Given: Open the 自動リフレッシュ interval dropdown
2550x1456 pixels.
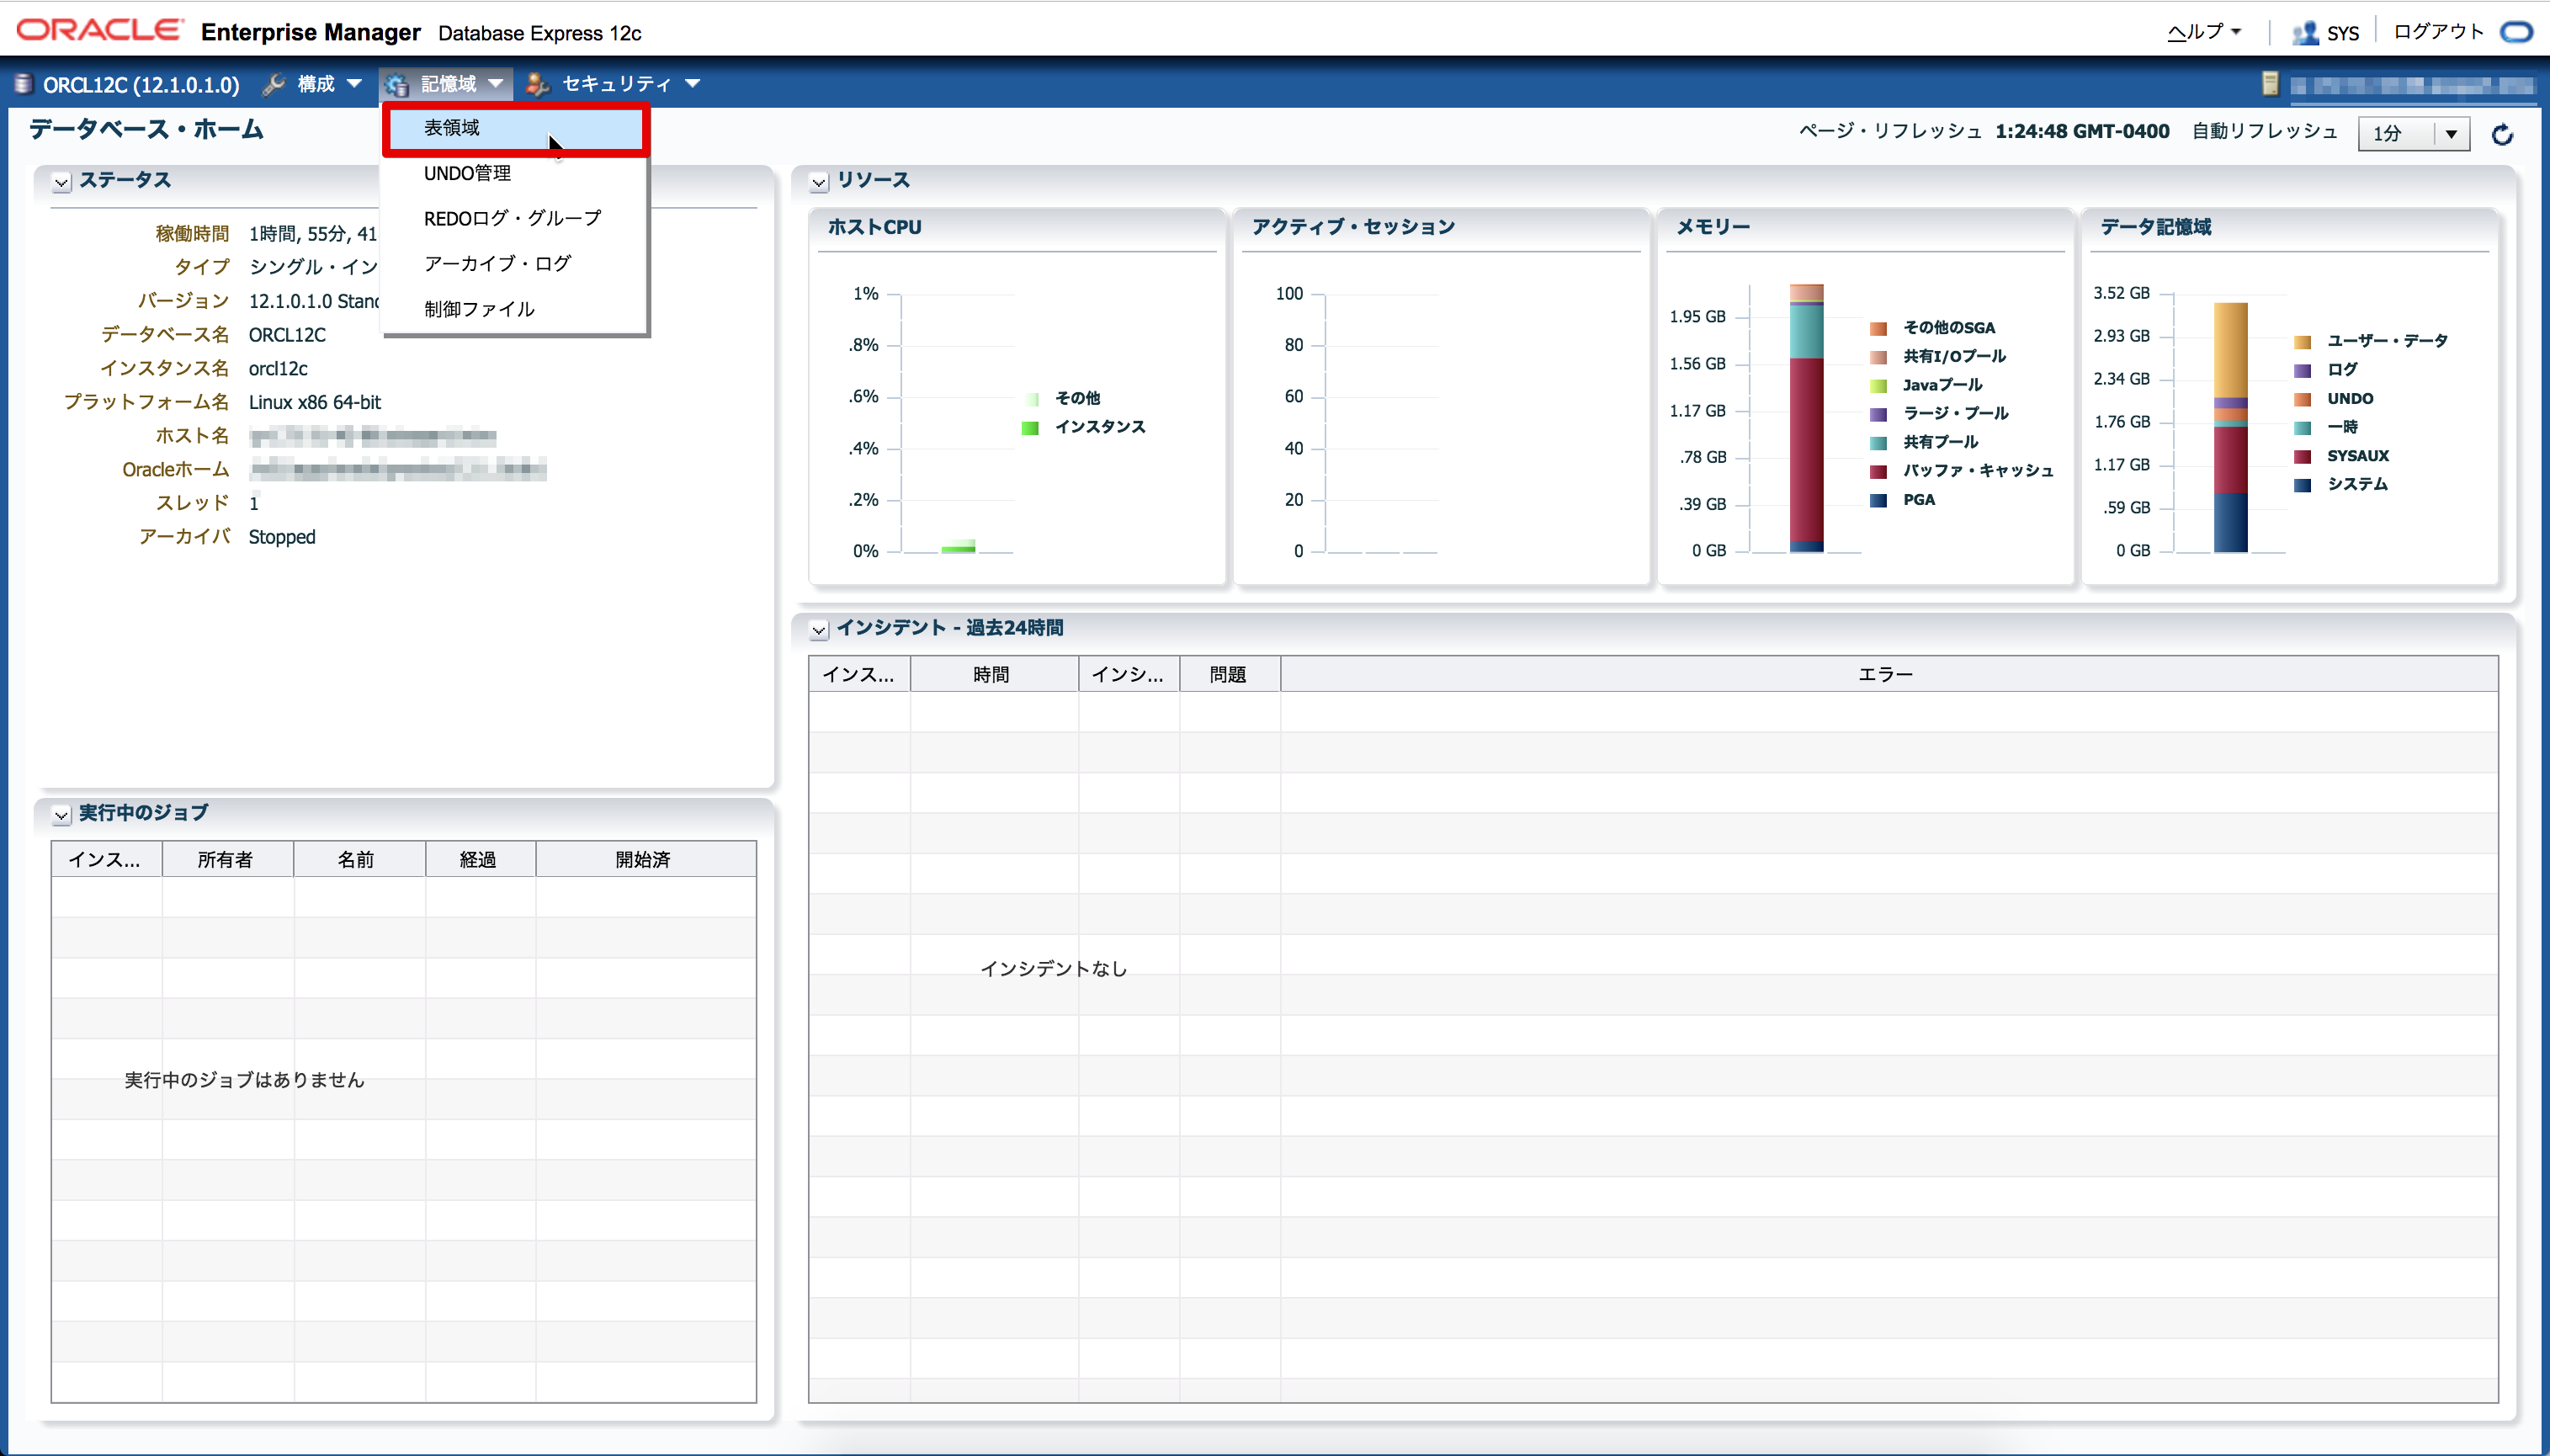Looking at the screenshot, I should (2451, 134).
